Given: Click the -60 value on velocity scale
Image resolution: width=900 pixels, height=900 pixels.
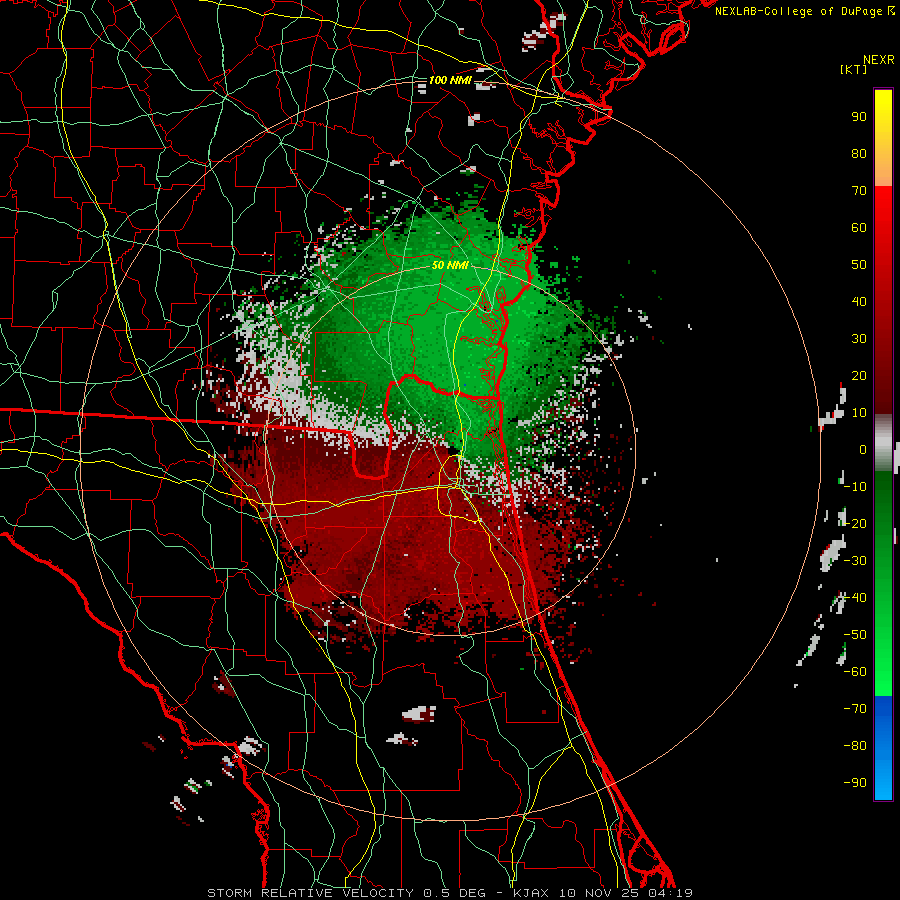Looking at the screenshot, I should tap(855, 672).
